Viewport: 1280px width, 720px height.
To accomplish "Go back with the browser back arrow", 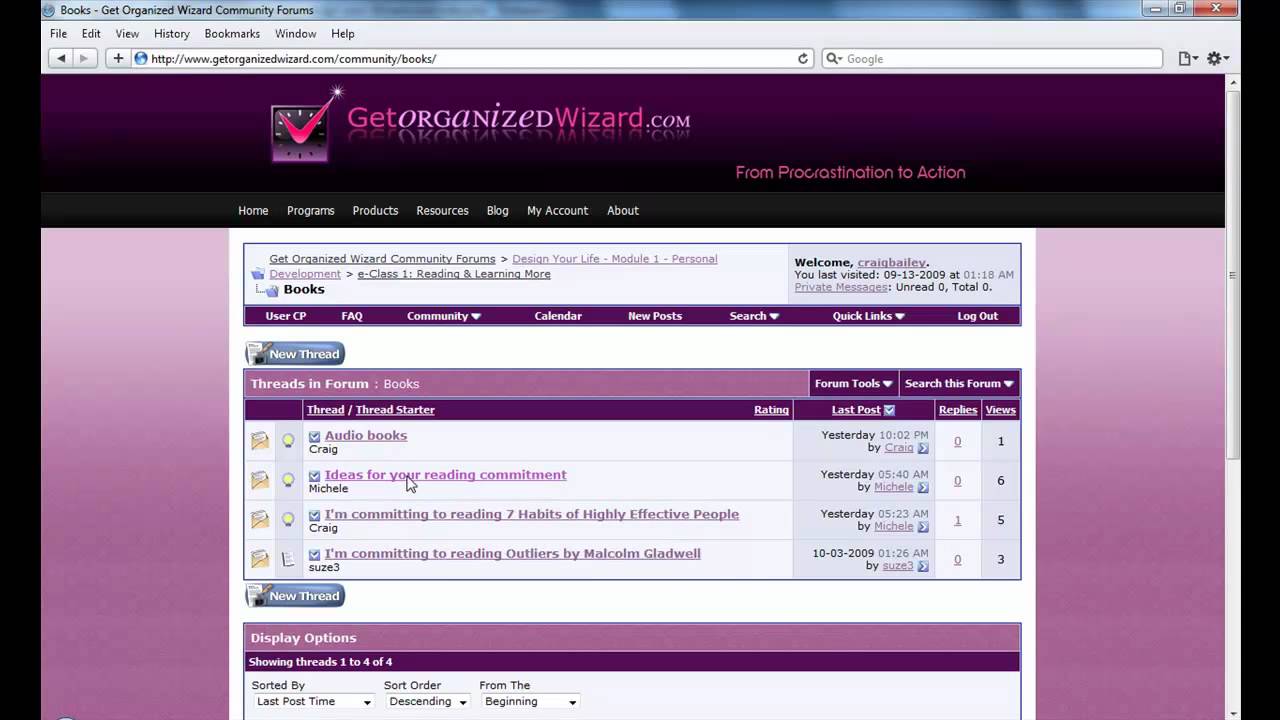I will click(61, 59).
